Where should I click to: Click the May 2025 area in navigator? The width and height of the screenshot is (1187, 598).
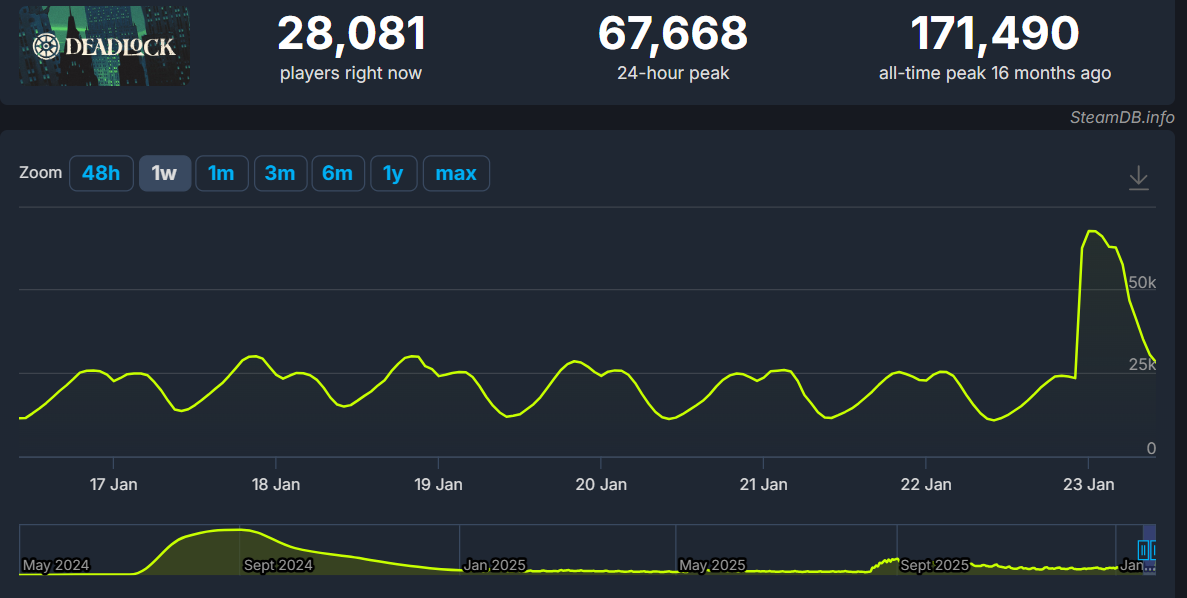[x=712, y=565]
